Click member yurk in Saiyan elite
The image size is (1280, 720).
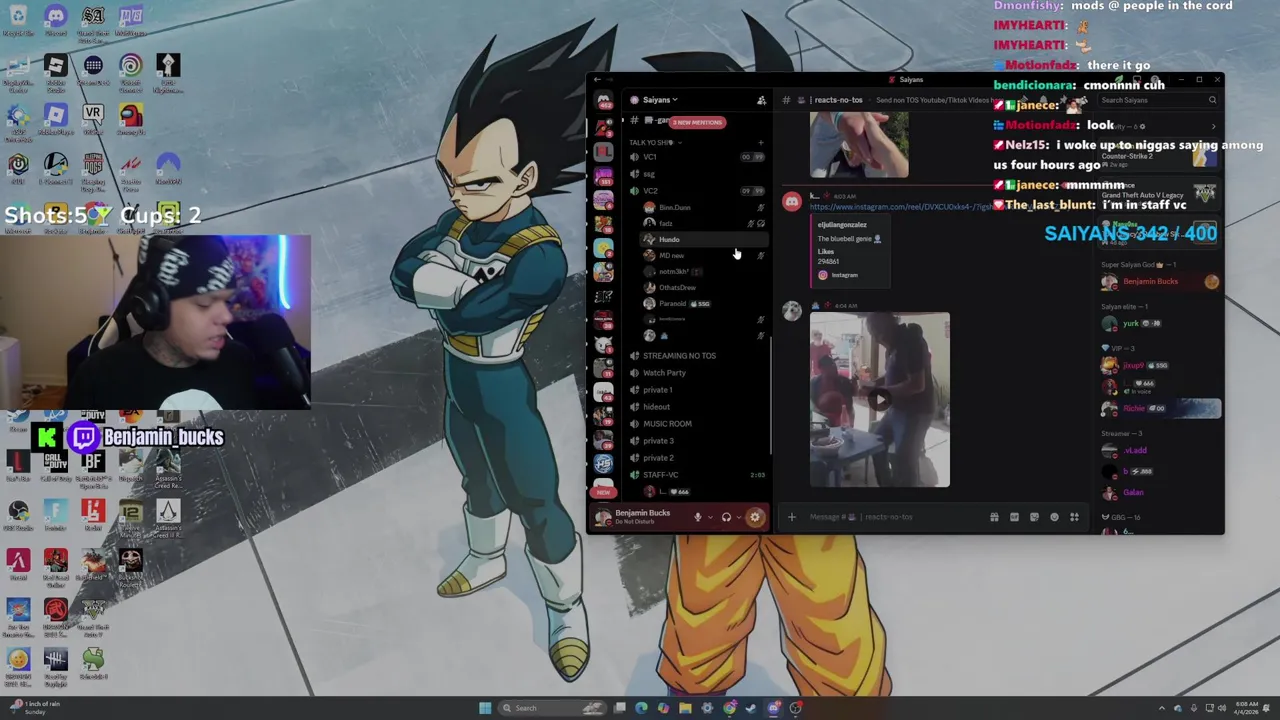1130,324
